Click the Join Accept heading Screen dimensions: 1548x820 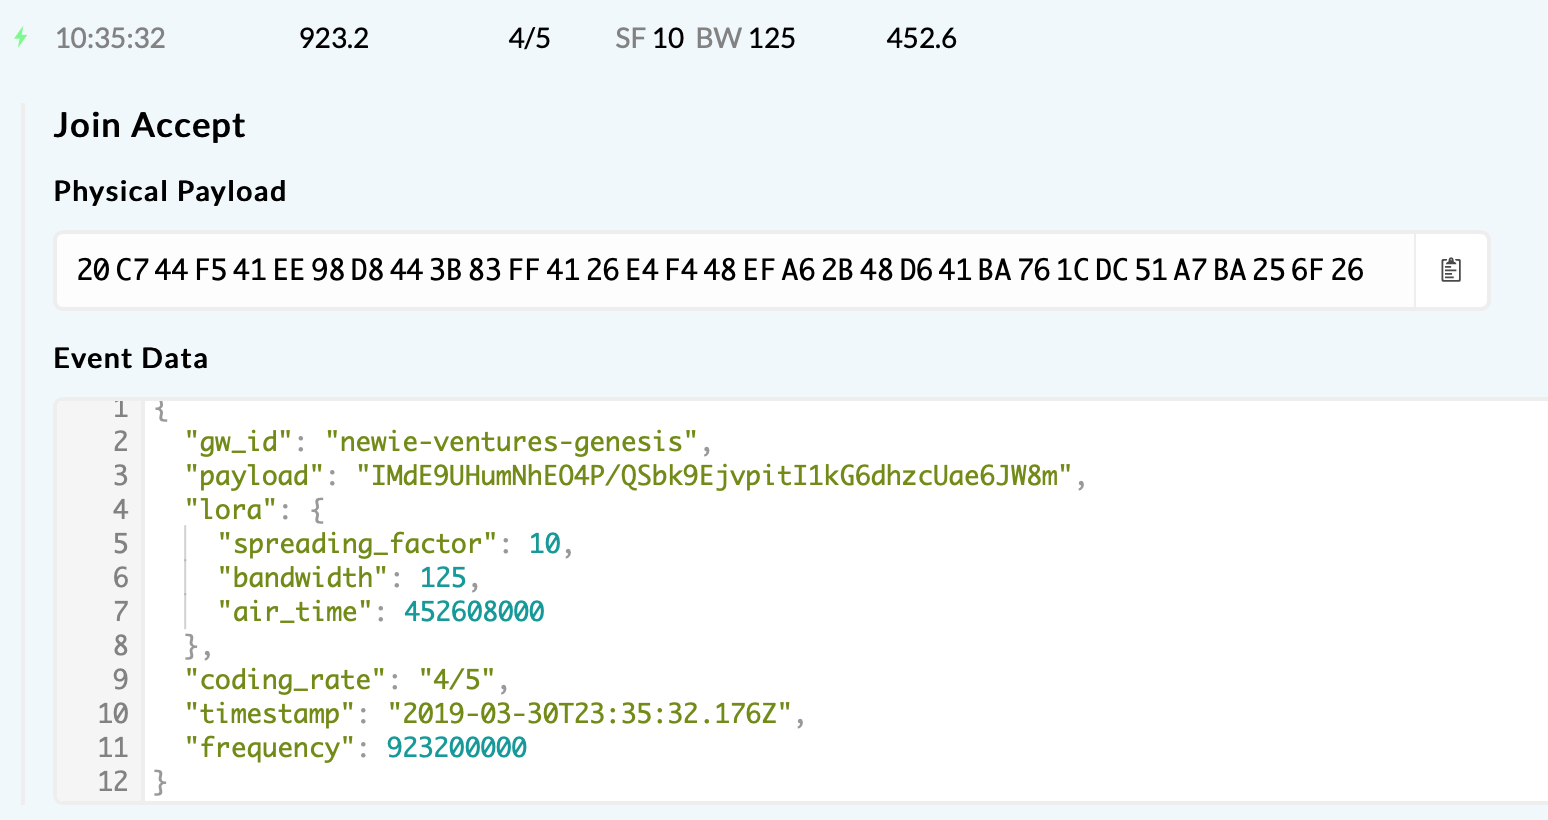click(149, 125)
